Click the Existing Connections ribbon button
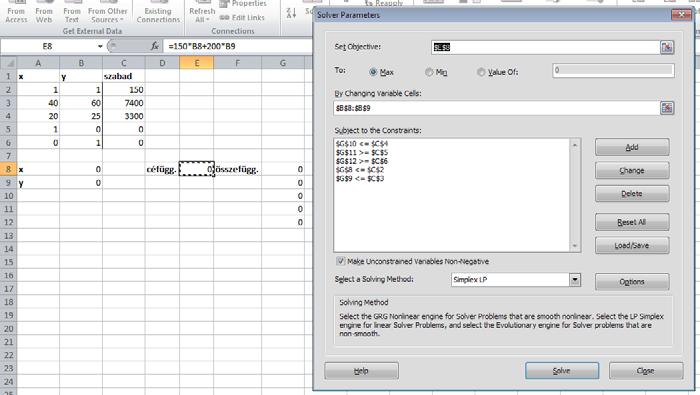The height and width of the screenshot is (395, 700). click(x=158, y=12)
